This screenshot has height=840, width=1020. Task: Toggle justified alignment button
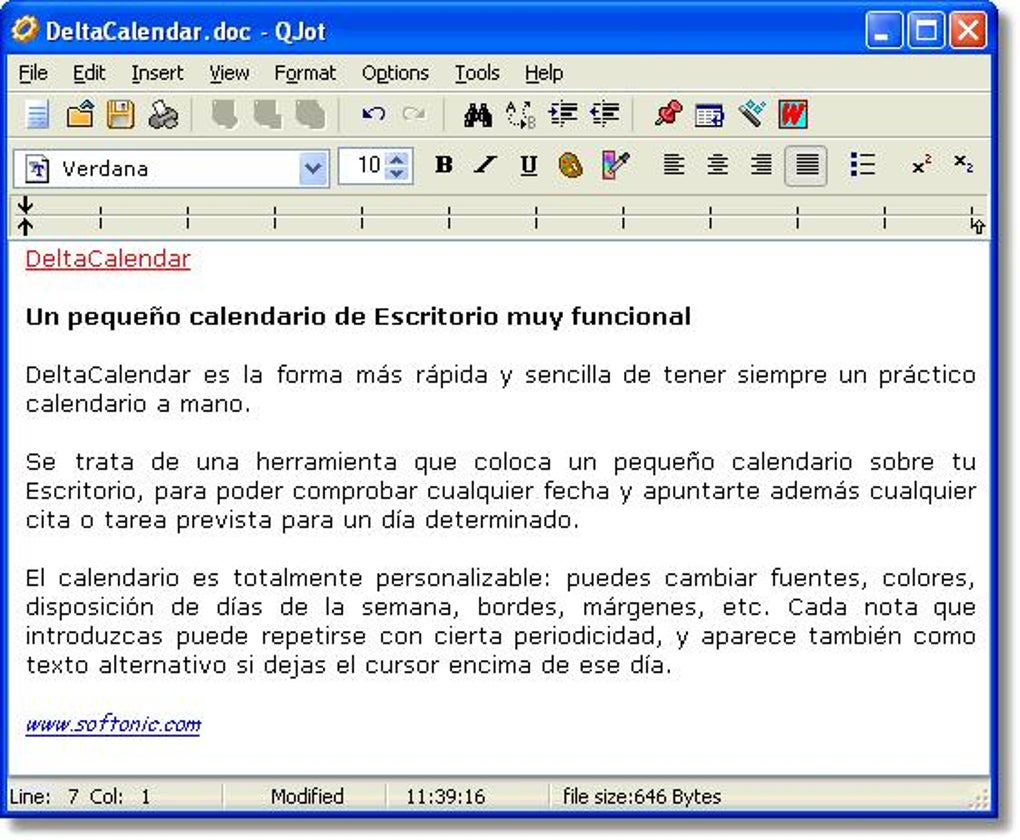click(807, 165)
